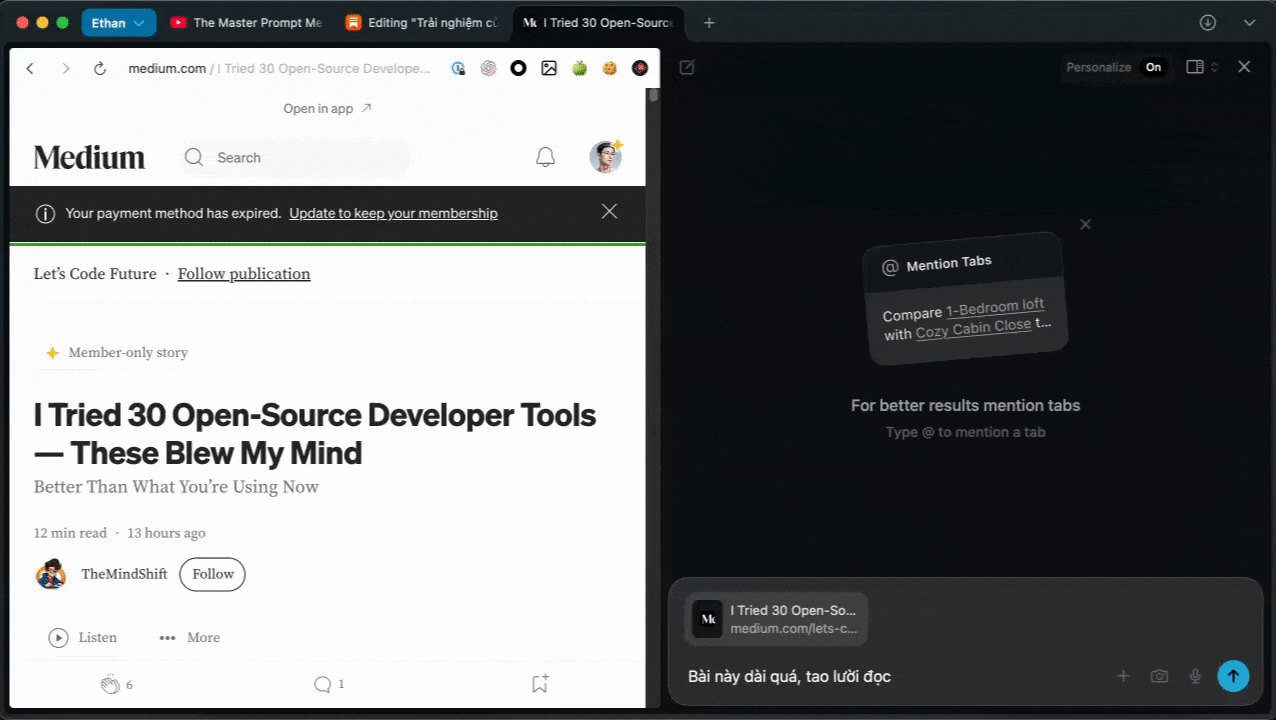The width and height of the screenshot is (1276, 720).
Task: Dismiss the Mention Tabs tip
Action: (x=1085, y=224)
